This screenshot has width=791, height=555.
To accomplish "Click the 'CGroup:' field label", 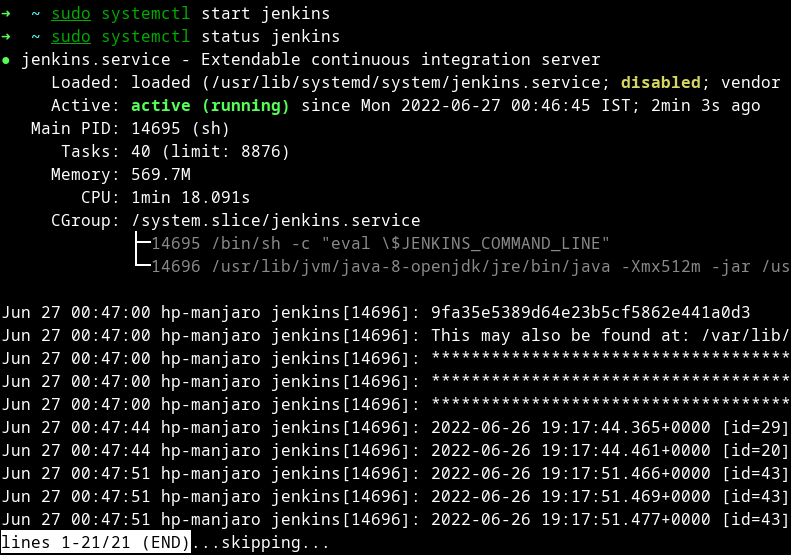I will pos(86,220).
